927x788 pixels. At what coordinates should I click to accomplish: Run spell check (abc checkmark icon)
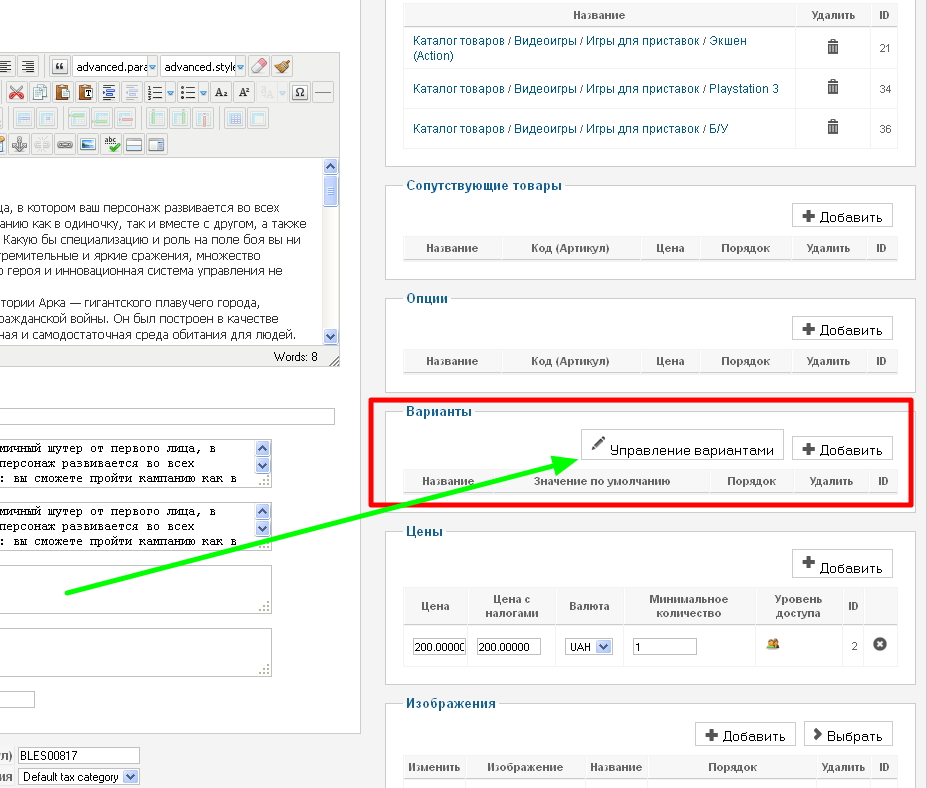(x=111, y=144)
